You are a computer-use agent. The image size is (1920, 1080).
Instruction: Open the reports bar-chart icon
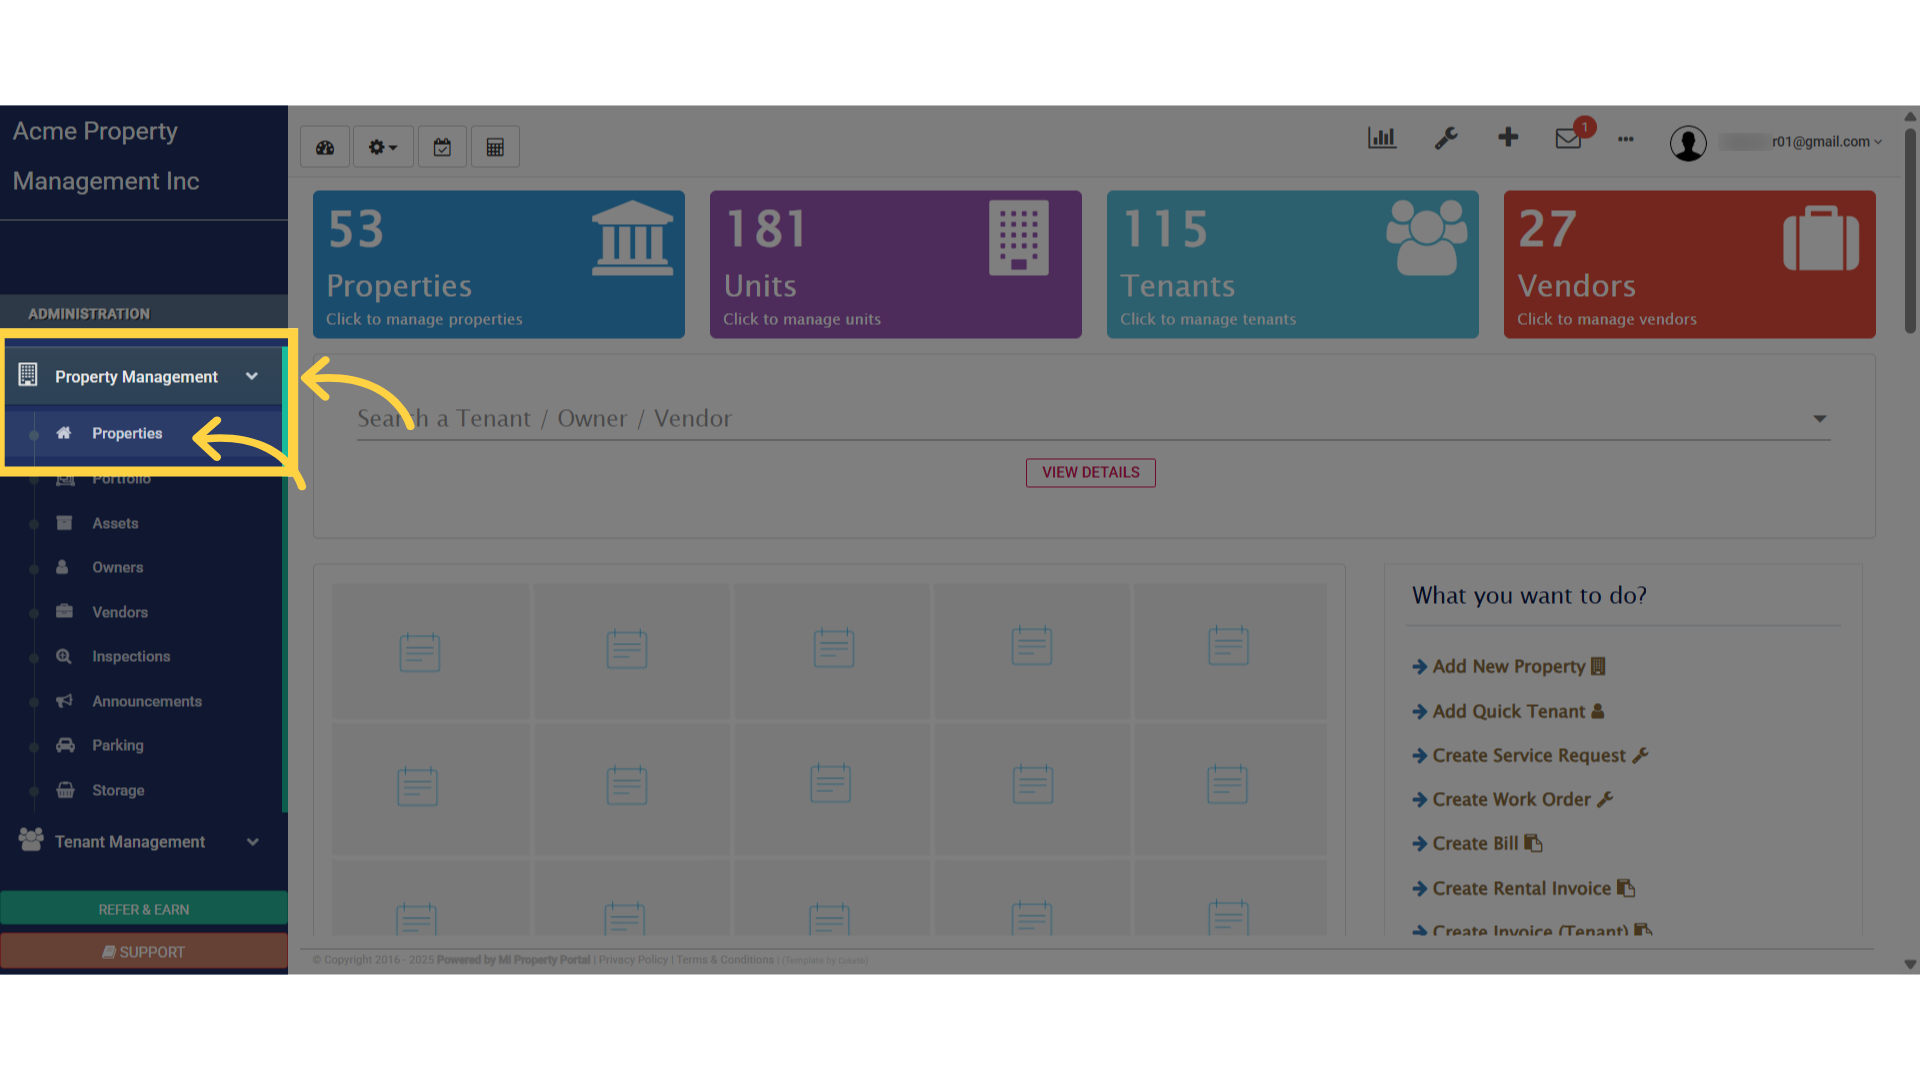click(1382, 138)
